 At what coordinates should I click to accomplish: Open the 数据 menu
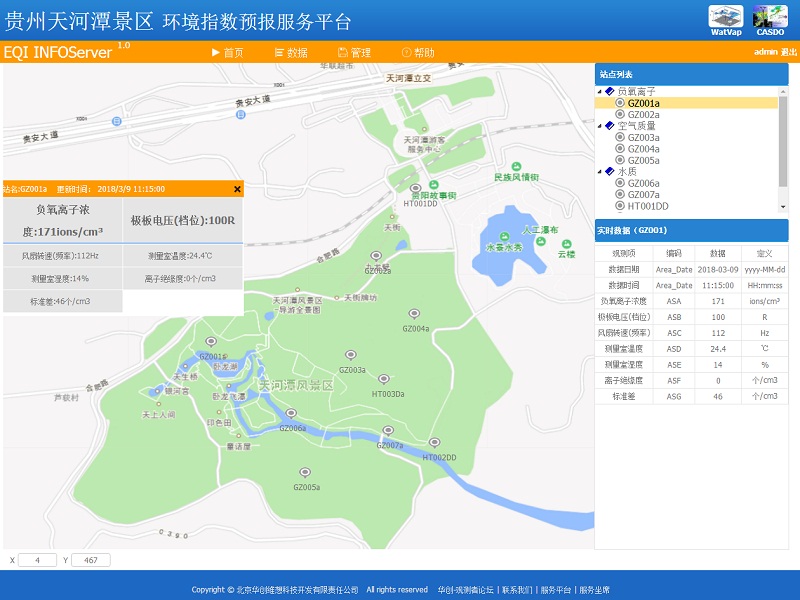pyautogui.click(x=290, y=53)
